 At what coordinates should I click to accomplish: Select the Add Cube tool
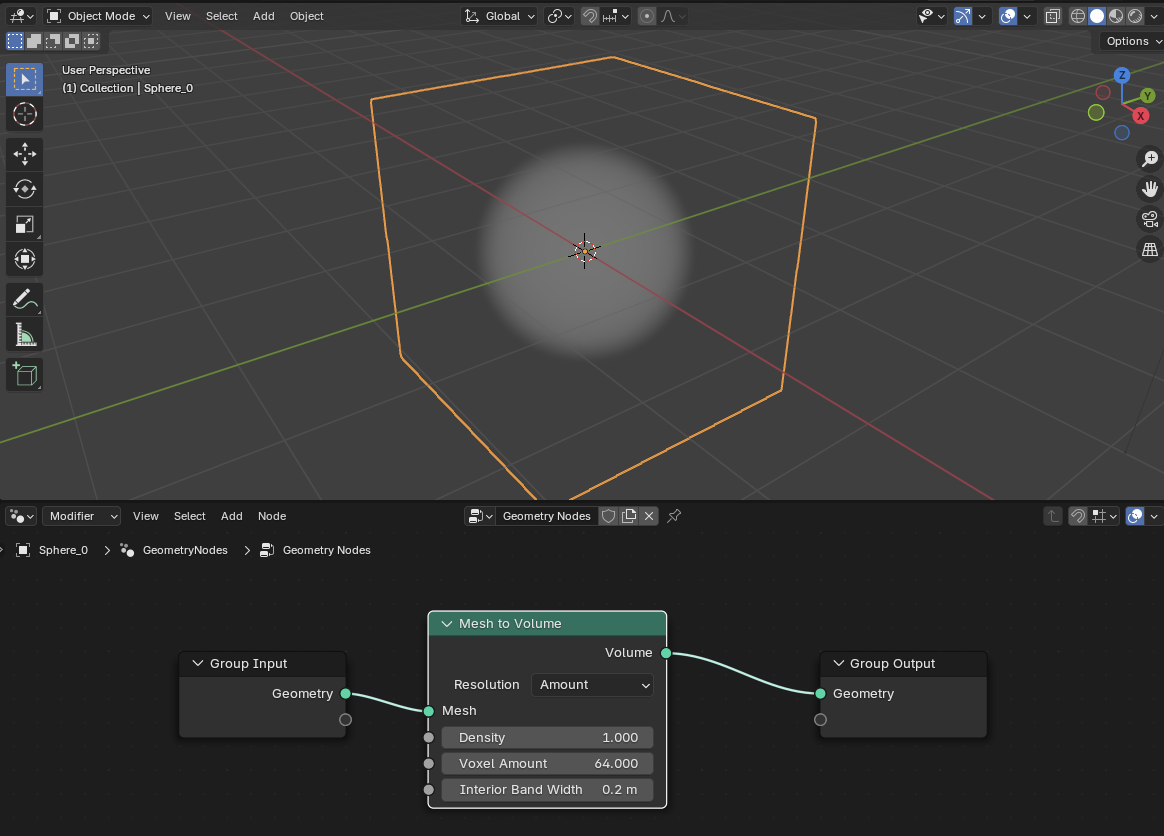(24, 374)
